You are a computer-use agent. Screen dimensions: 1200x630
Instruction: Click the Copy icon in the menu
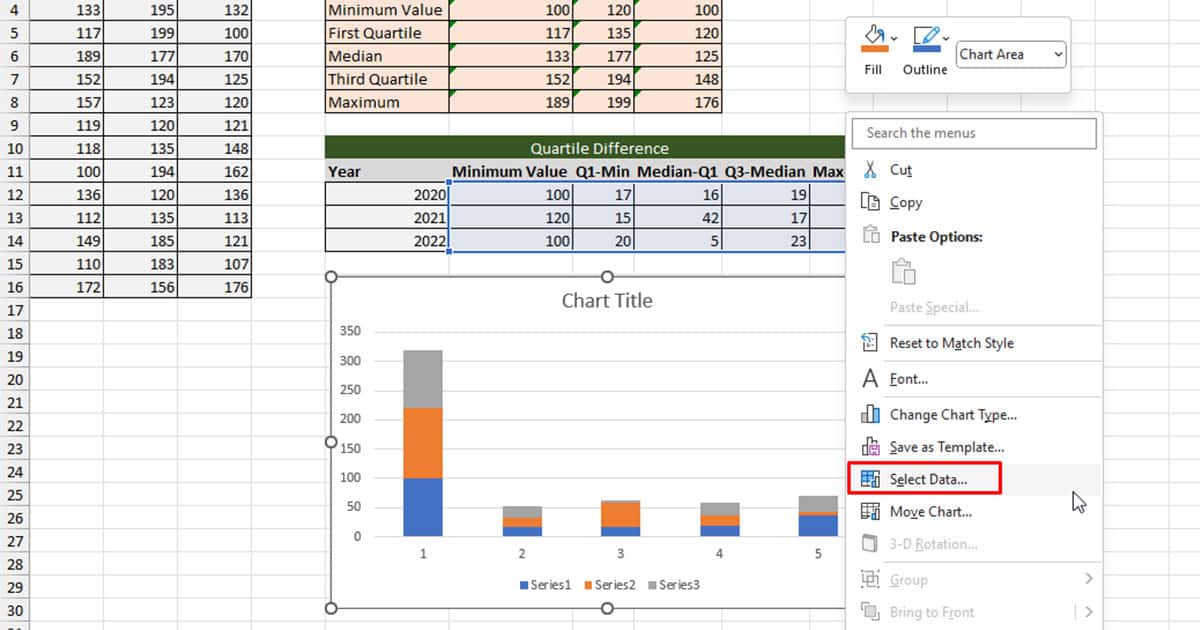tap(872, 202)
